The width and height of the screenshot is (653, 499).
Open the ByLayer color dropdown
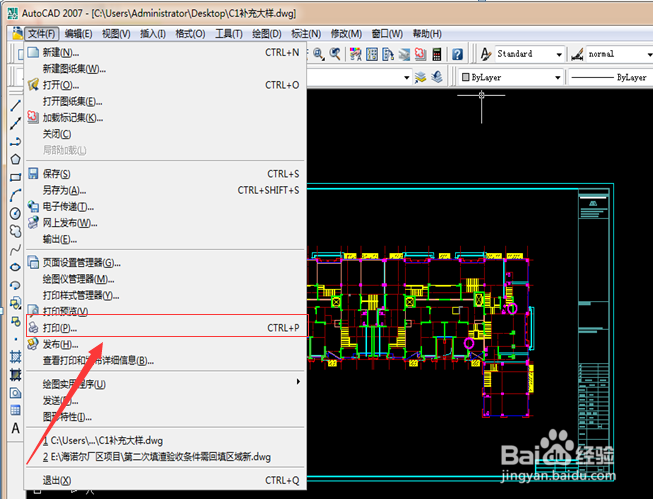pos(511,77)
